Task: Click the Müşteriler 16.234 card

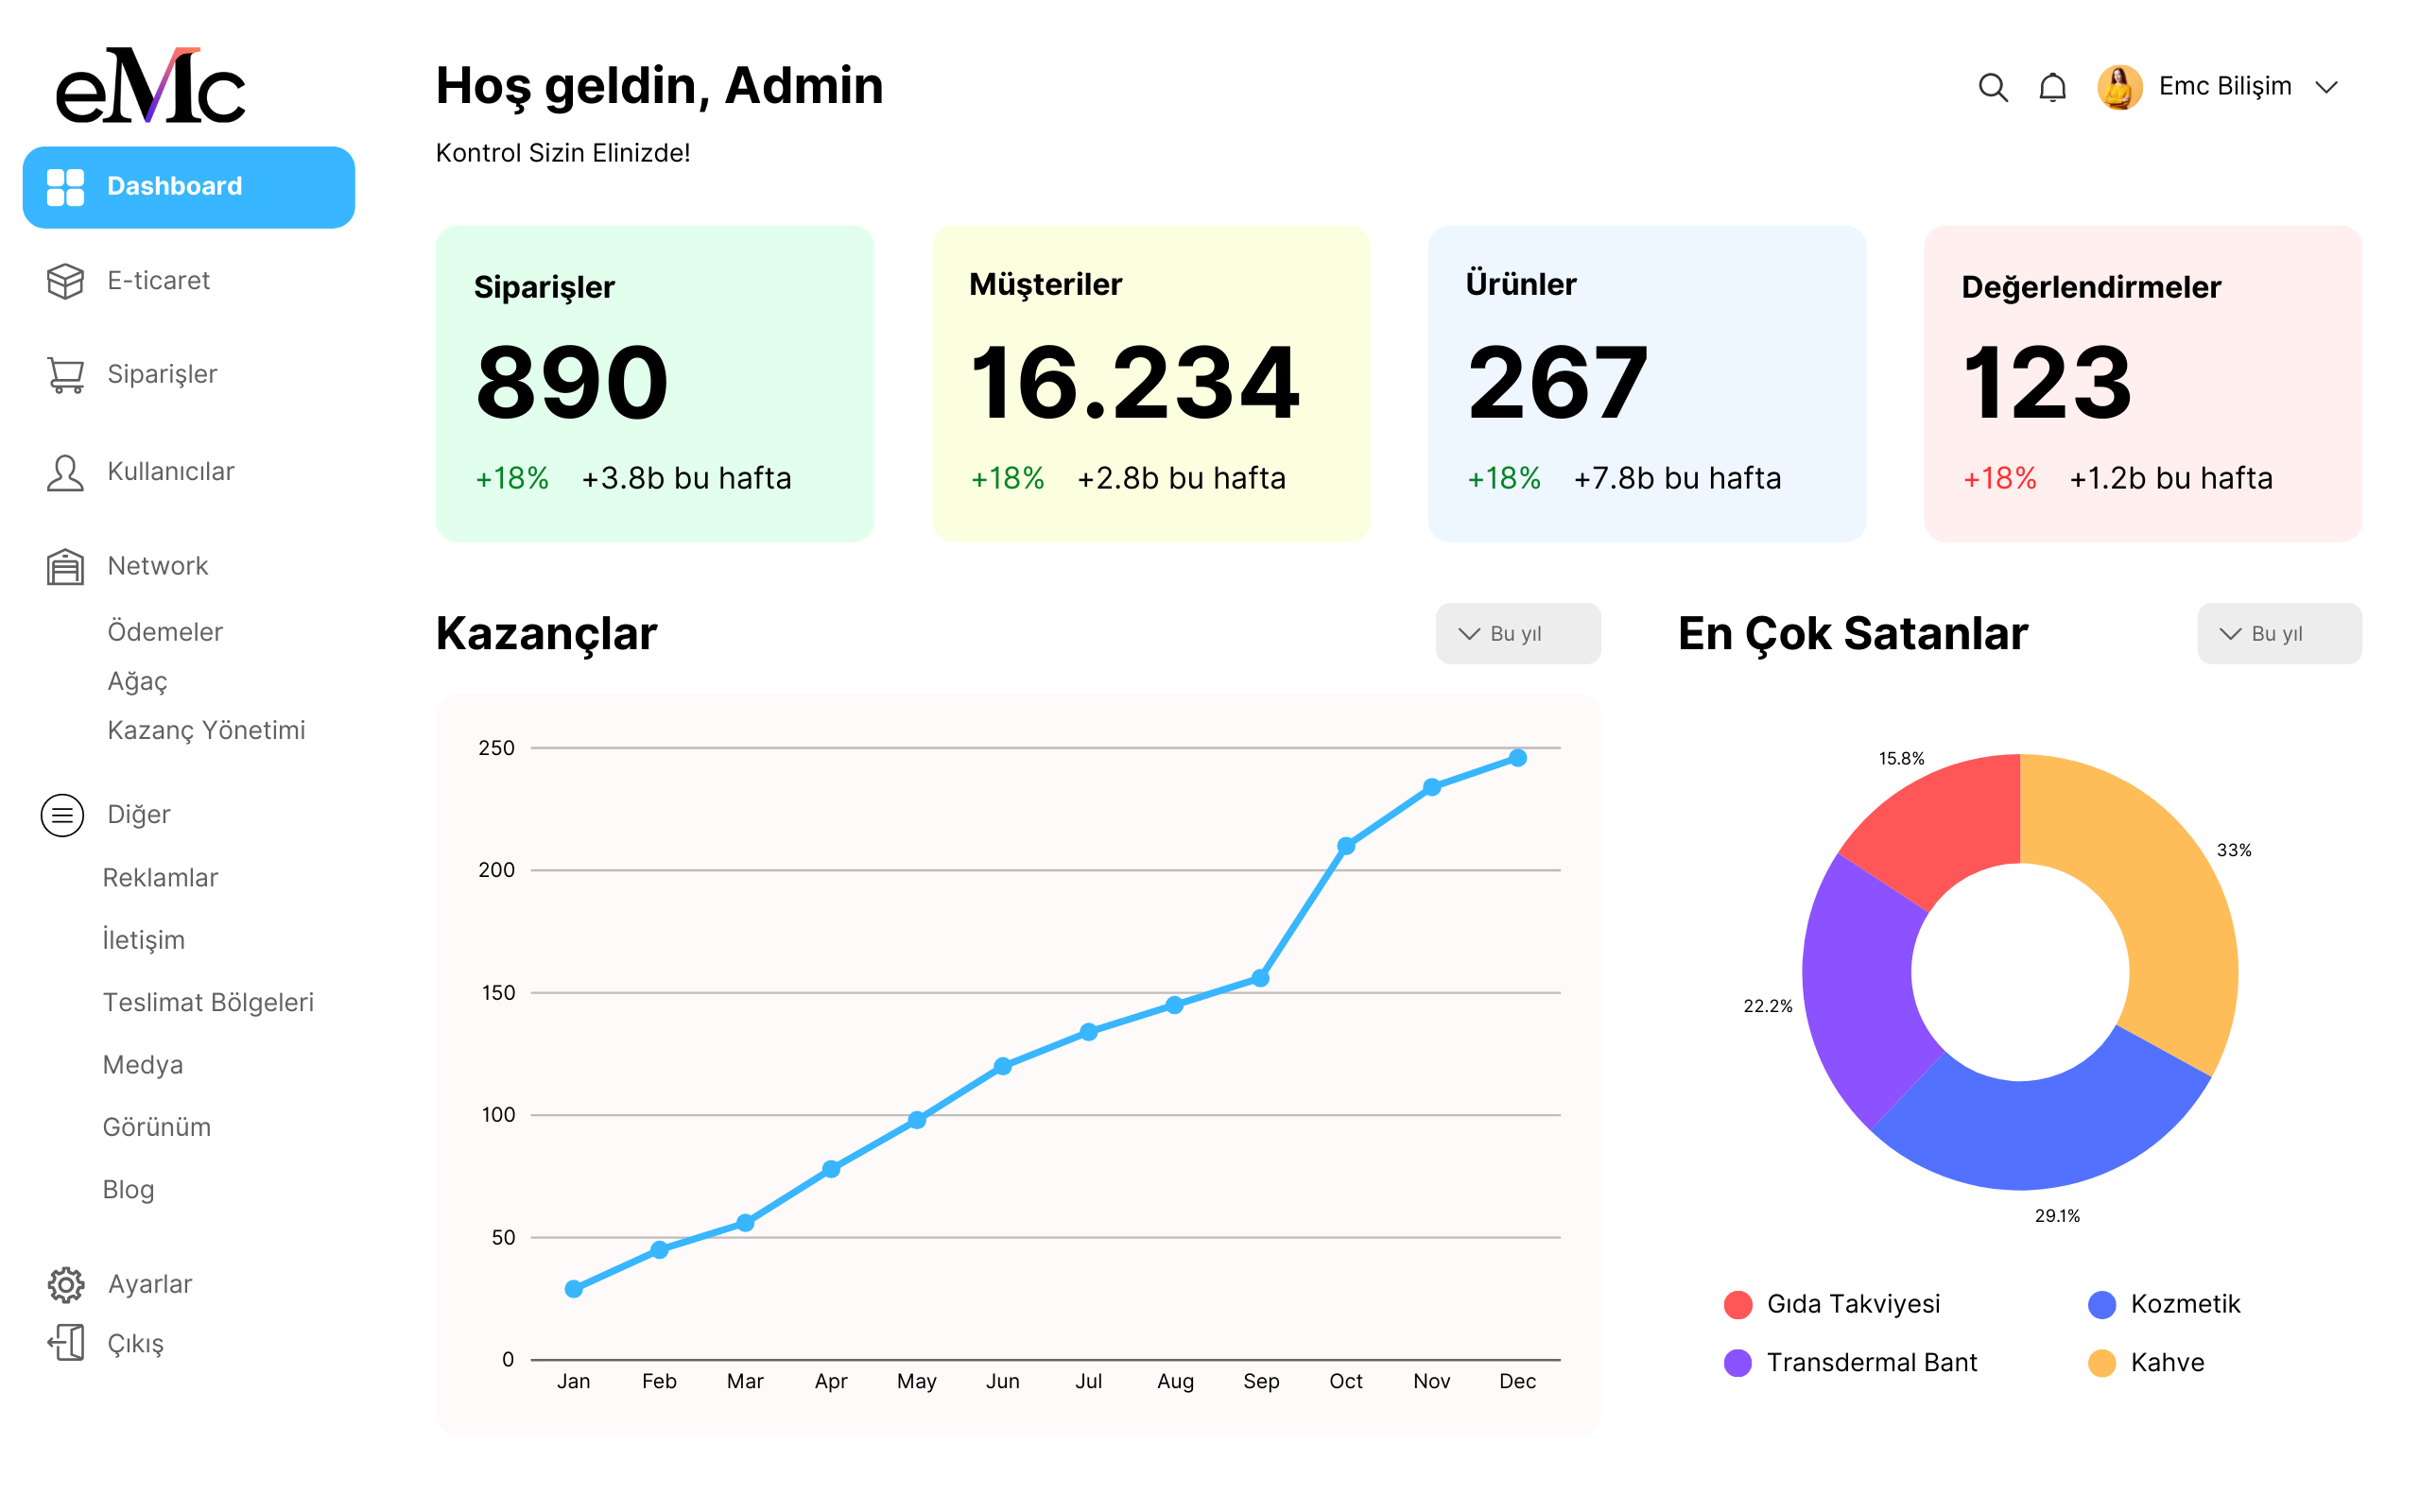Action: click(x=1151, y=384)
